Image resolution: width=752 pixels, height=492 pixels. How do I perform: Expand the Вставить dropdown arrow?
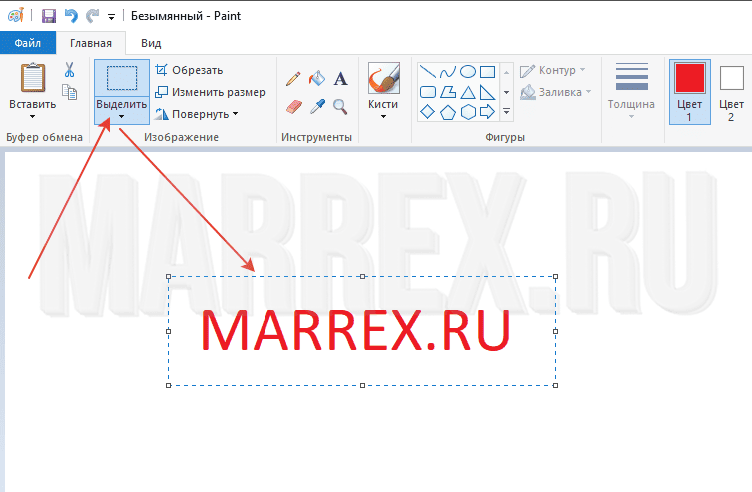tap(33, 116)
